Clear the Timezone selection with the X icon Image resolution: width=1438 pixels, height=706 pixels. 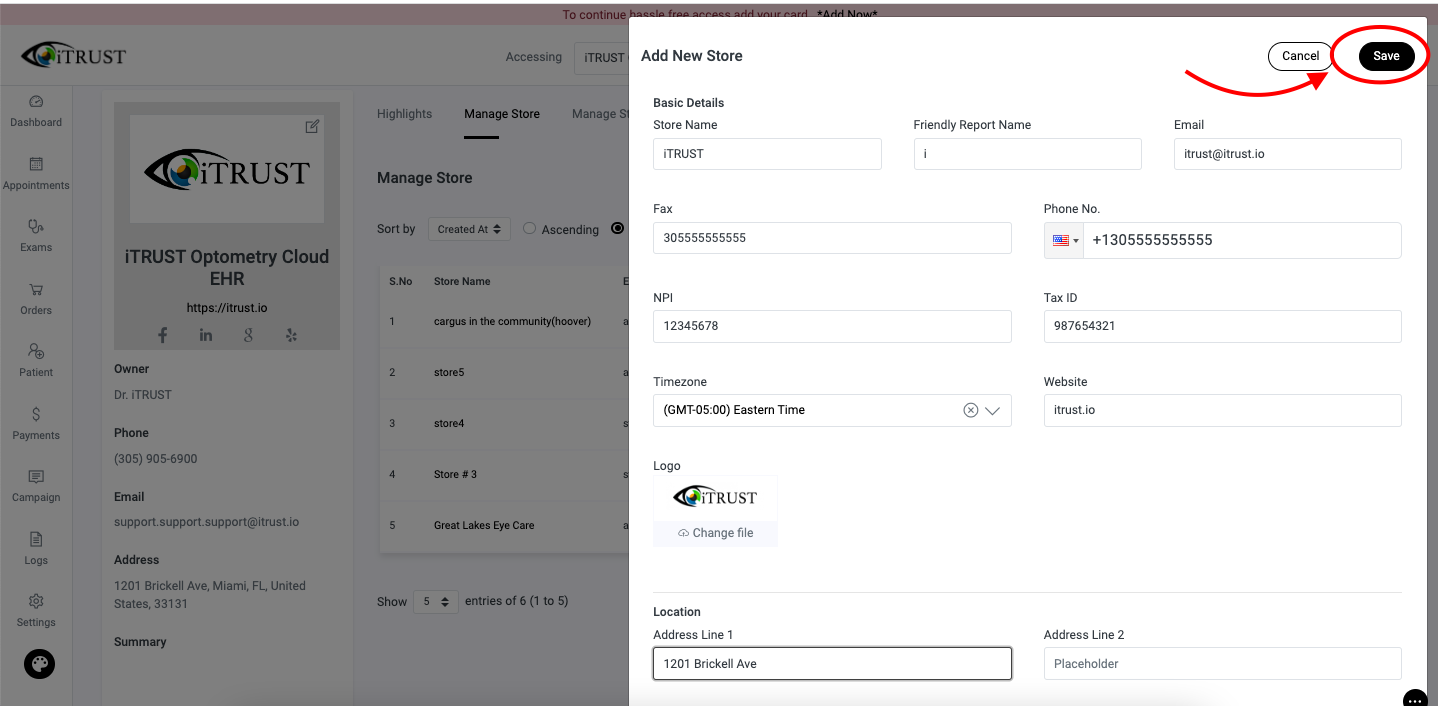tap(970, 409)
